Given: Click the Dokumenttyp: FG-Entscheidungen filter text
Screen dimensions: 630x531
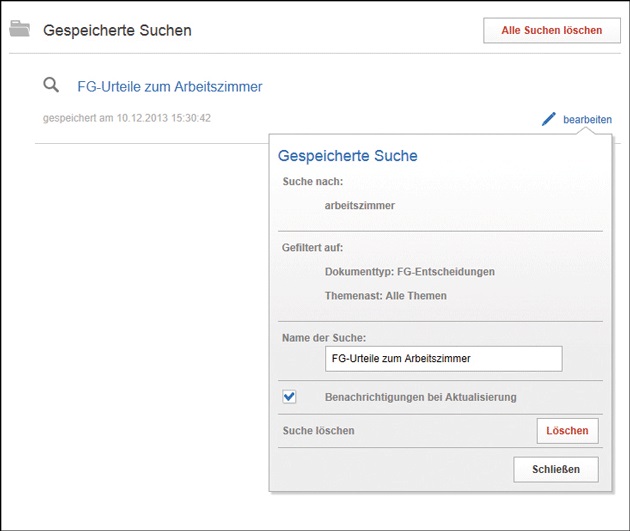Looking at the screenshot, I should pos(409,271).
